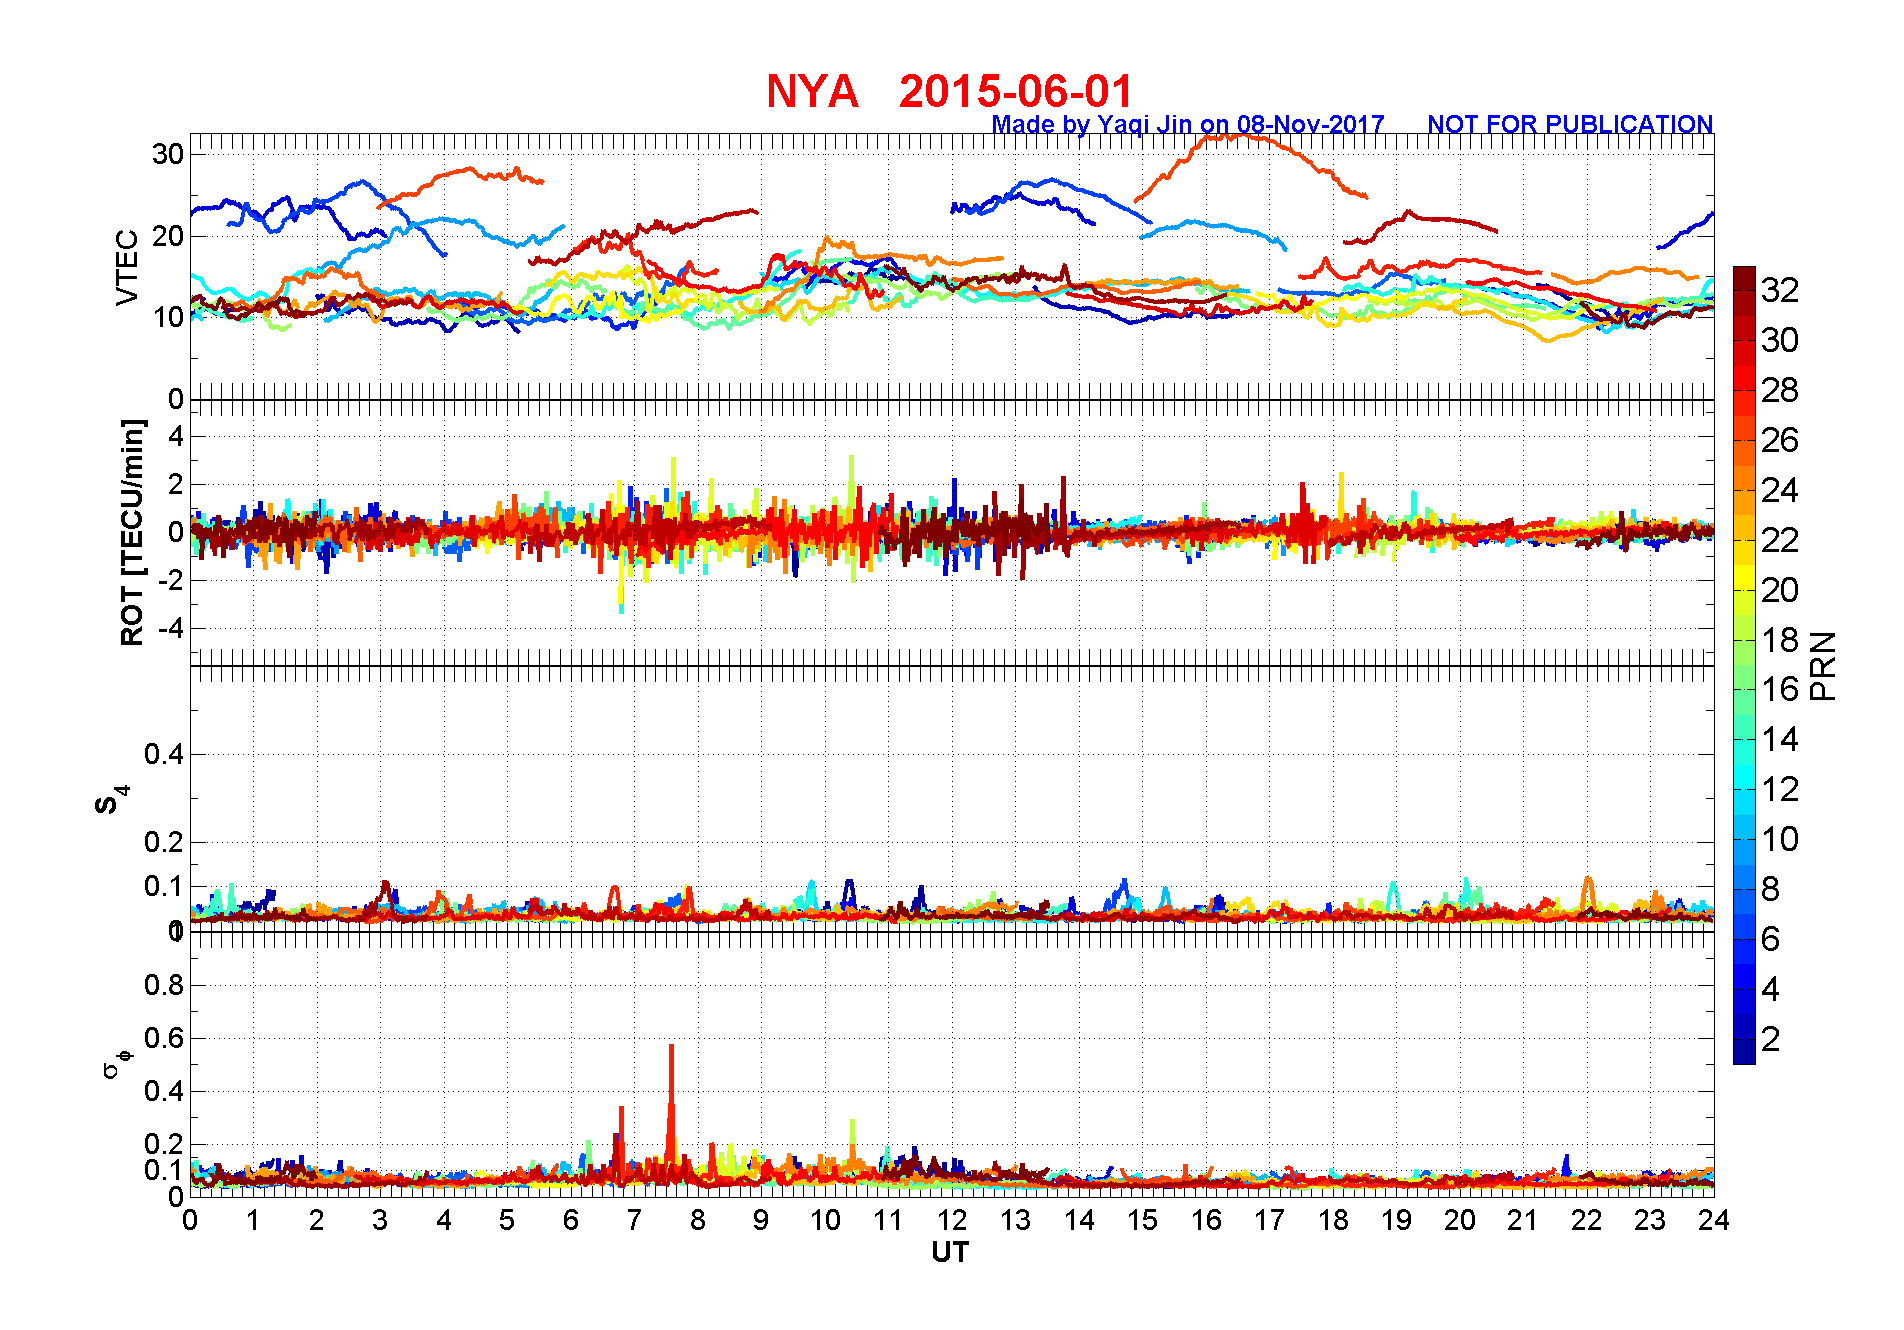Viewport: 1904px width, 1330px height.
Task: Select hour 24 on the UT axis
Action: click(x=1713, y=1220)
